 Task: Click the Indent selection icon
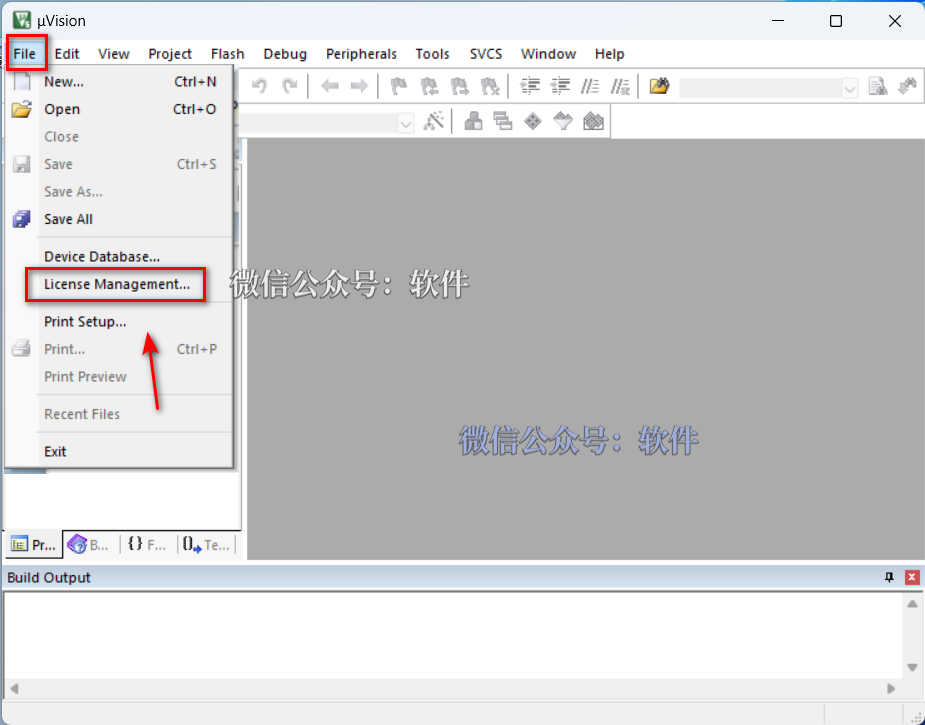(530, 86)
